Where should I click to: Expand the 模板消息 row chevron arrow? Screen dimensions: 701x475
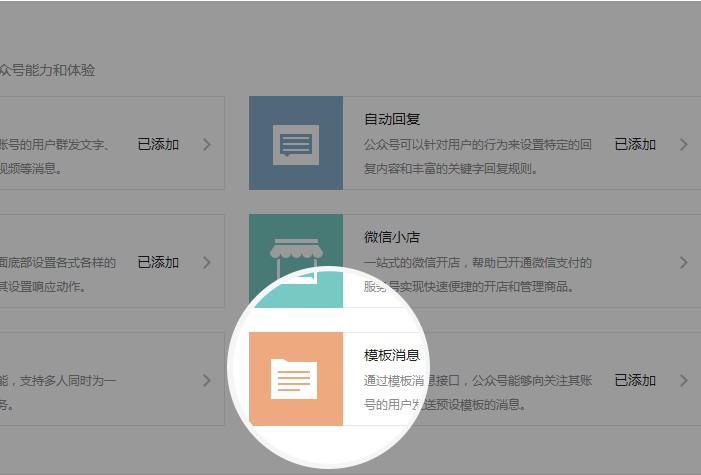(x=684, y=380)
